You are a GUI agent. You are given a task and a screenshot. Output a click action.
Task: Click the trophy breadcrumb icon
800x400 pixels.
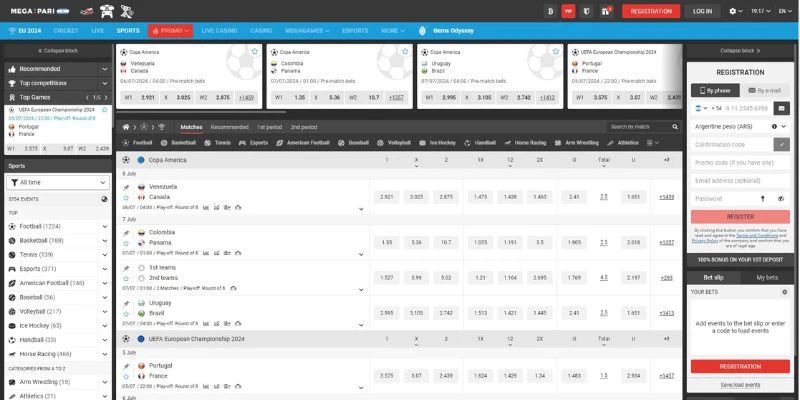pos(161,127)
